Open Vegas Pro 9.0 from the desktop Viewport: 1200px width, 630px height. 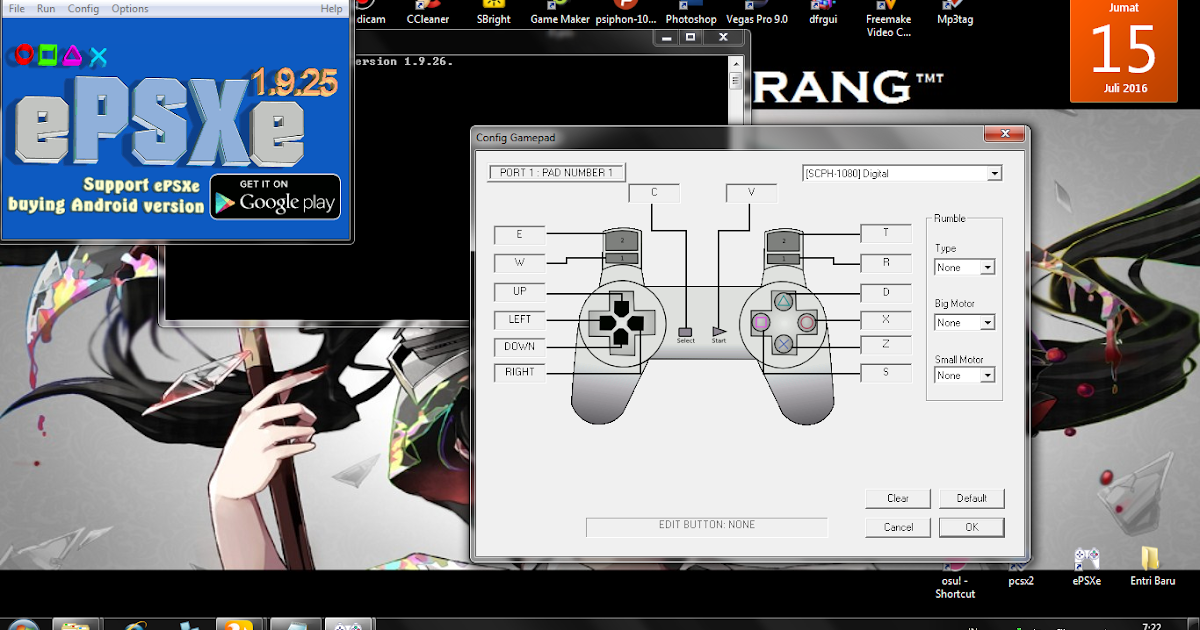click(x=758, y=13)
